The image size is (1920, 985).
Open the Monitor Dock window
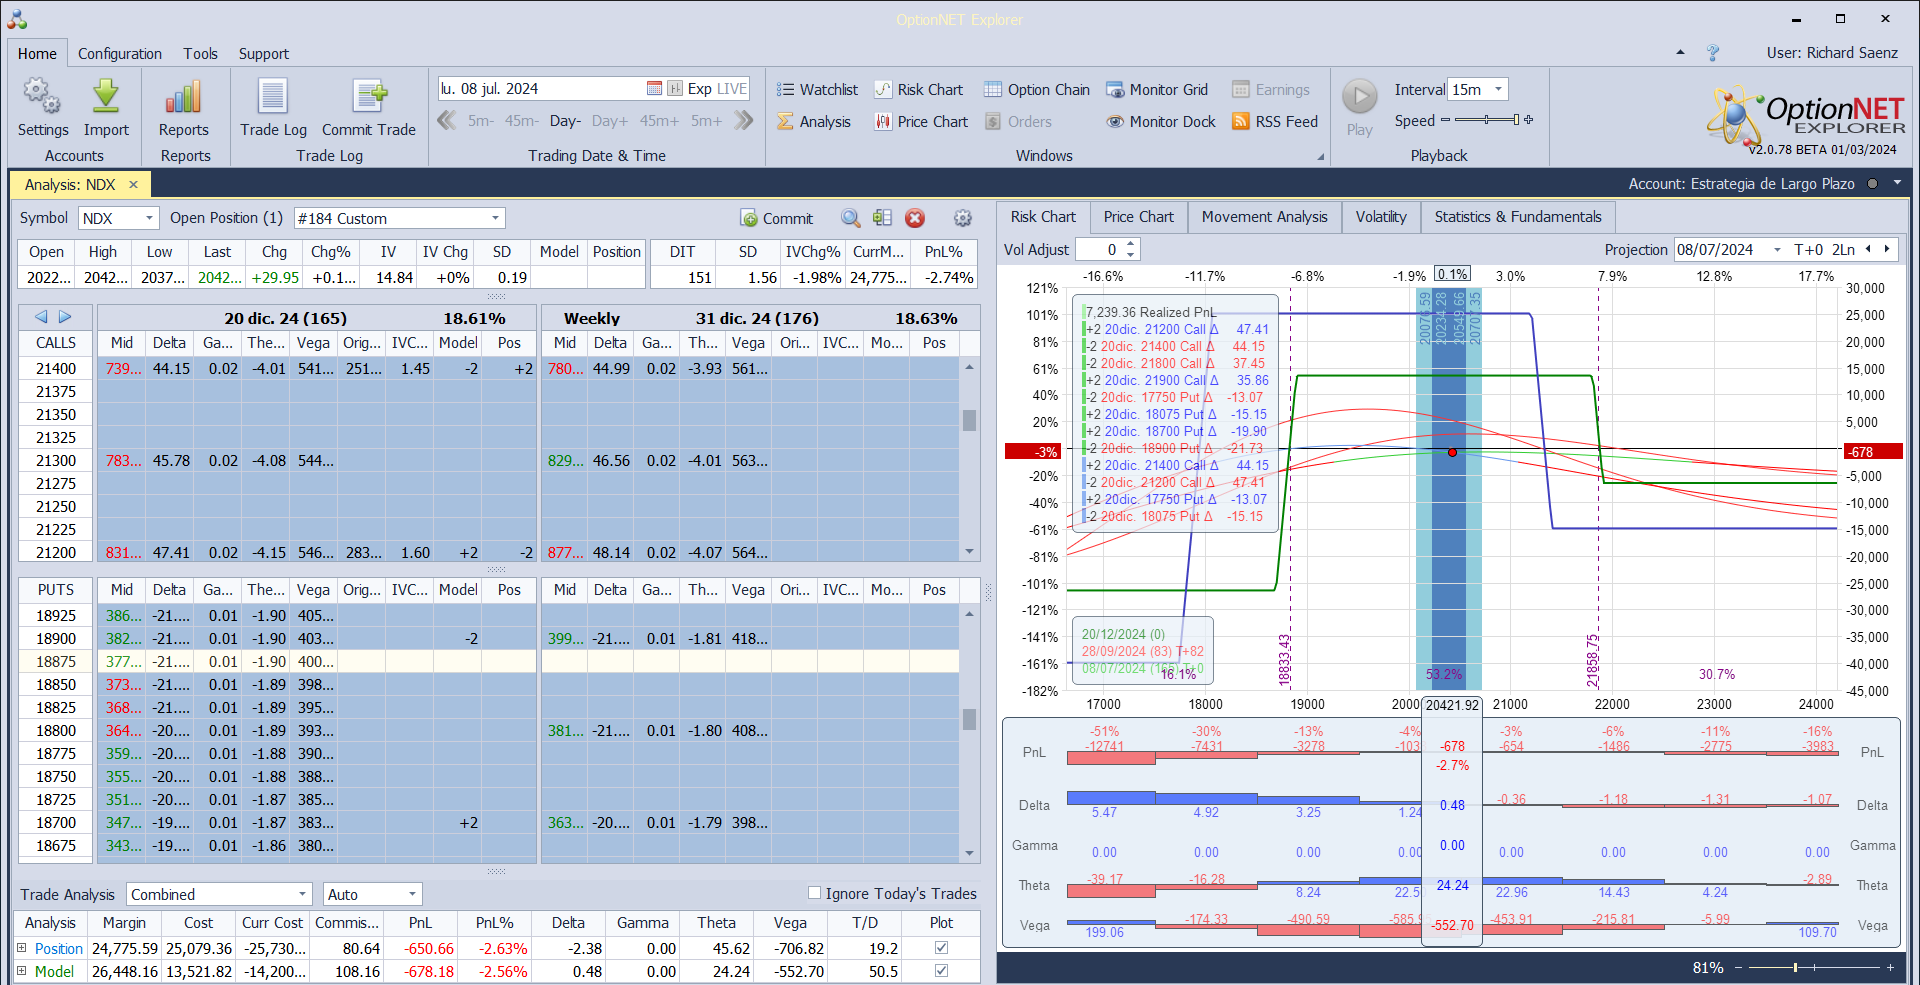[x=1161, y=121]
